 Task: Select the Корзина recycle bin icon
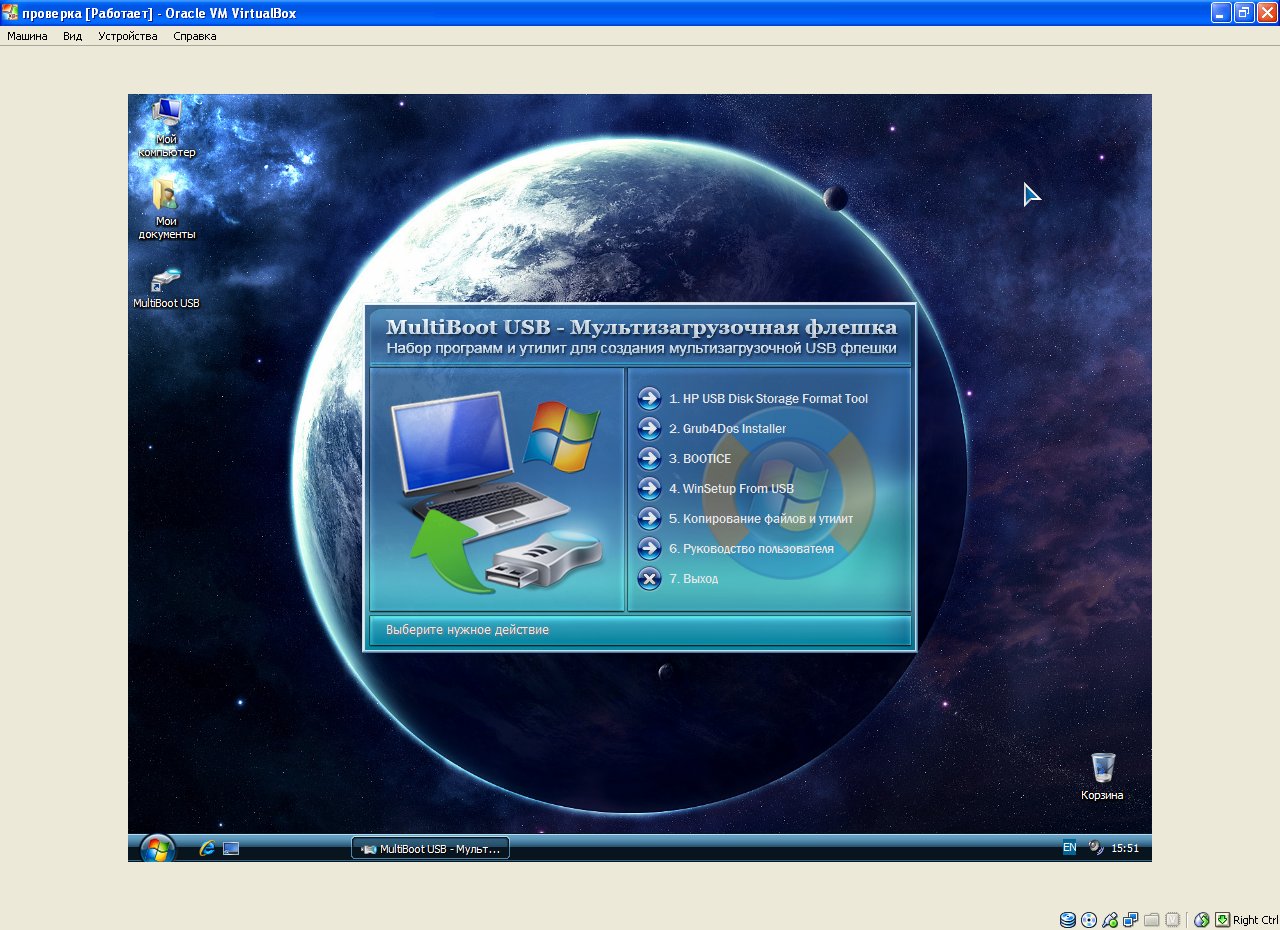tap(1102, 777)
